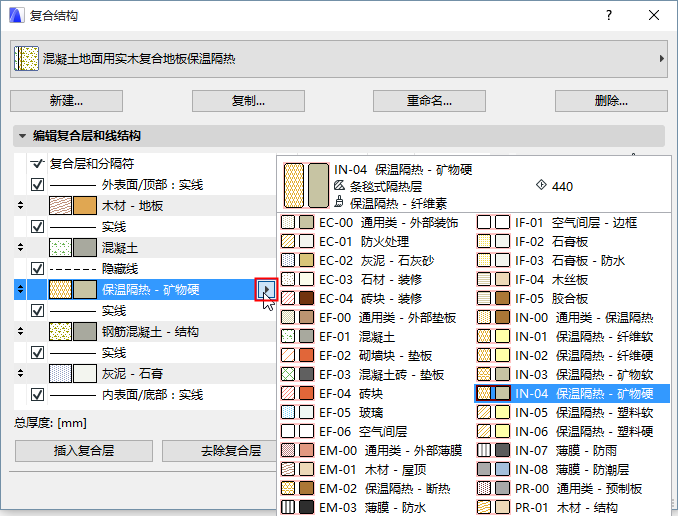Click the move handle of 钢筋混凝土 - 结构 layer
This screenshot has height=516, width=678.
click(x=20, y=331)
